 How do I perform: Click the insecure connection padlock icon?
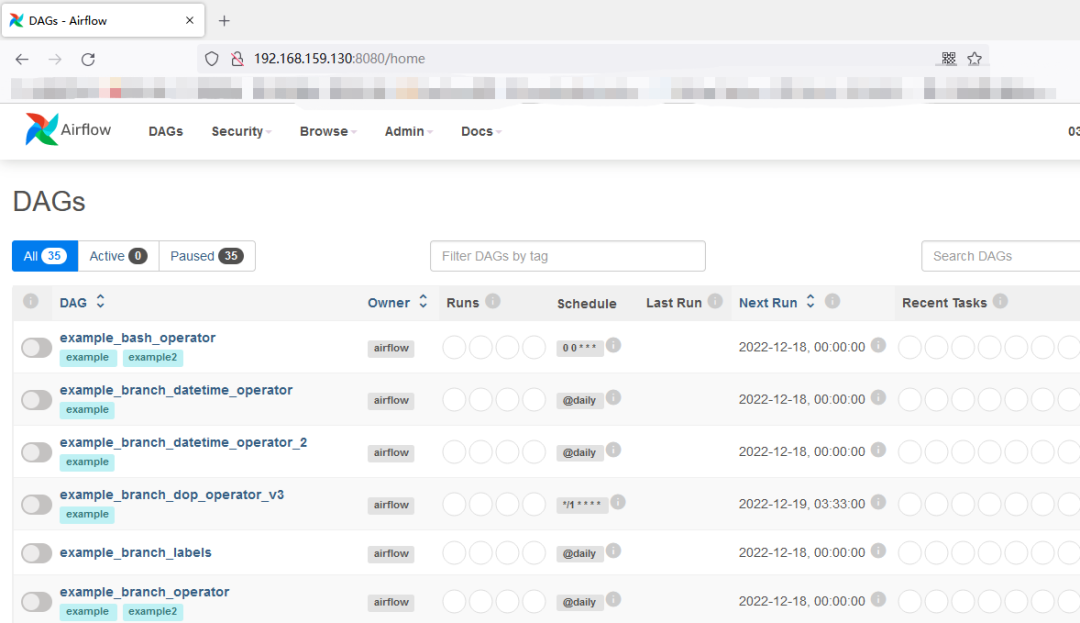pyautogui.click(x=238, y=59)
